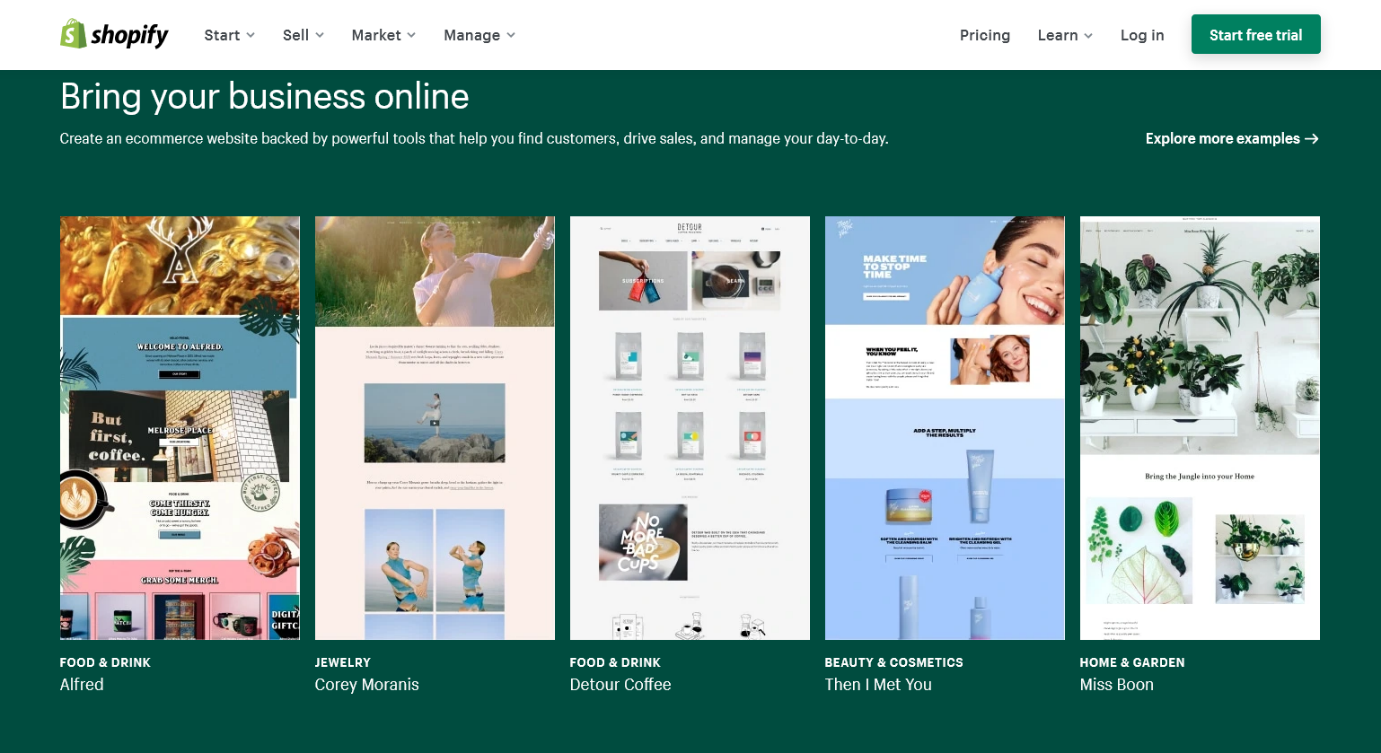
Task: Expand the Learn menu
Action: pyautogui.click(x=1064, y=35)
